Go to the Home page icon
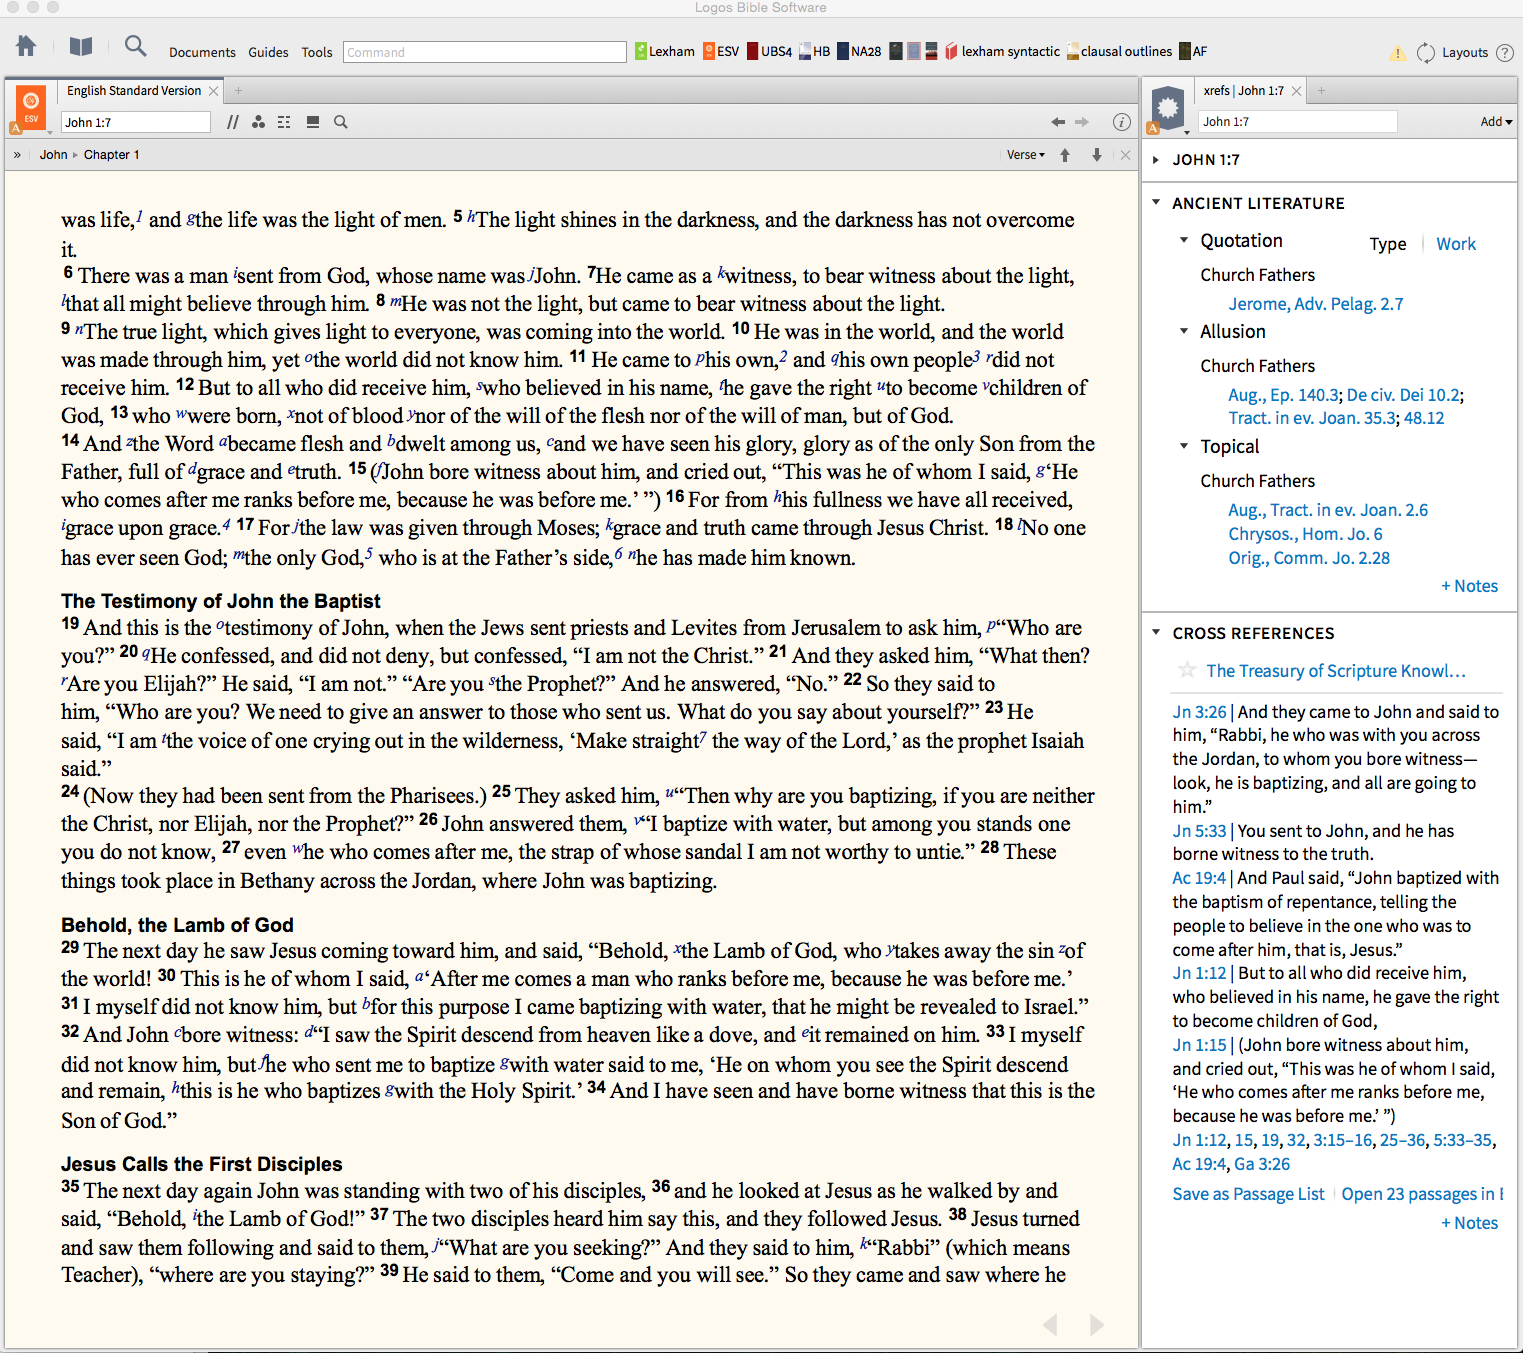The height and width of the screenshot is (1353, 1523). 26,46
